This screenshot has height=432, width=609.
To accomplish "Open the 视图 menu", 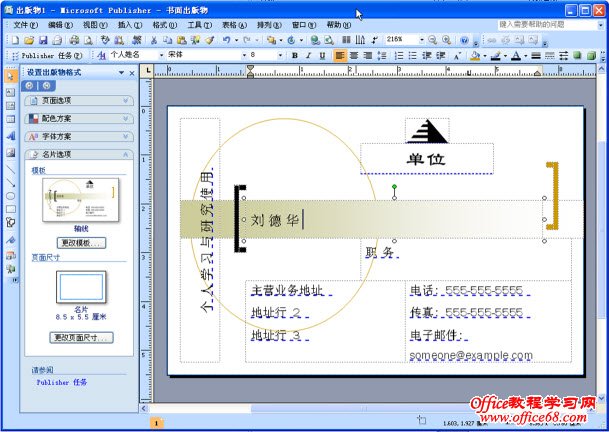I will tap(95, 25).
